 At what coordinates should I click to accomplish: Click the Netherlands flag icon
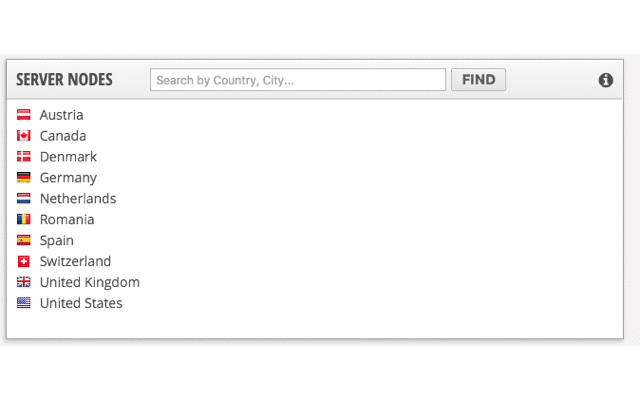[24, 199]
